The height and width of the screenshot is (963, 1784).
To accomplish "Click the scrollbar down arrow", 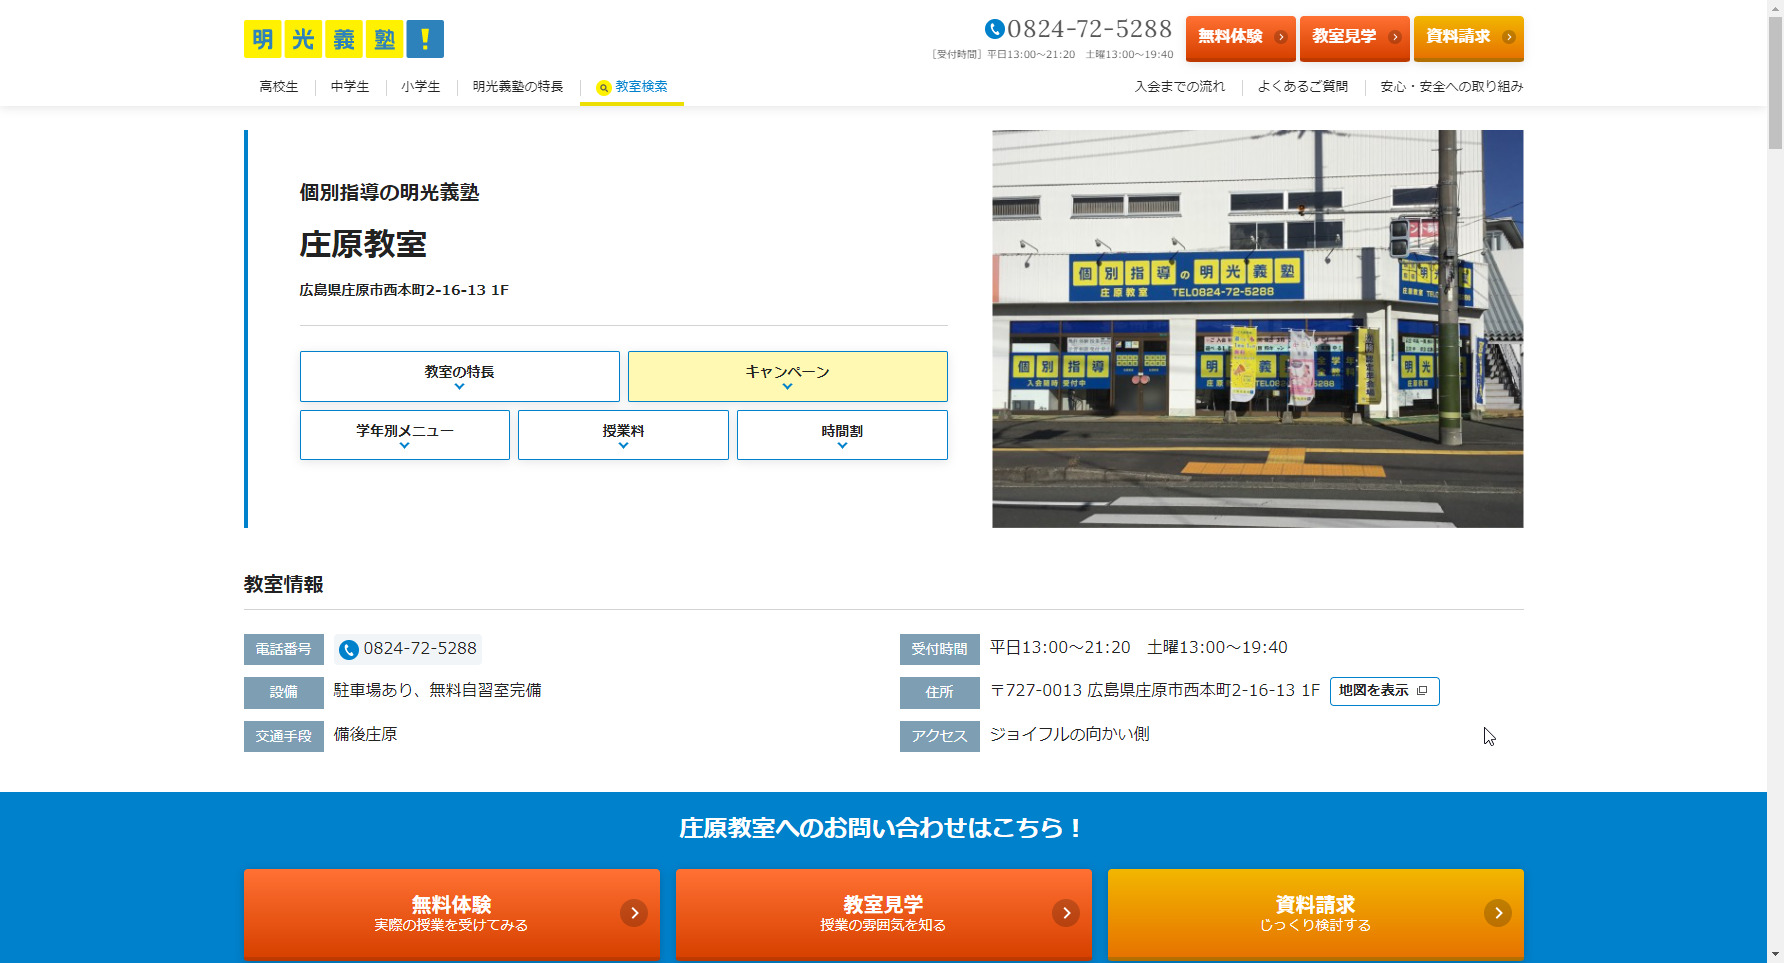I will (1775, 955).
